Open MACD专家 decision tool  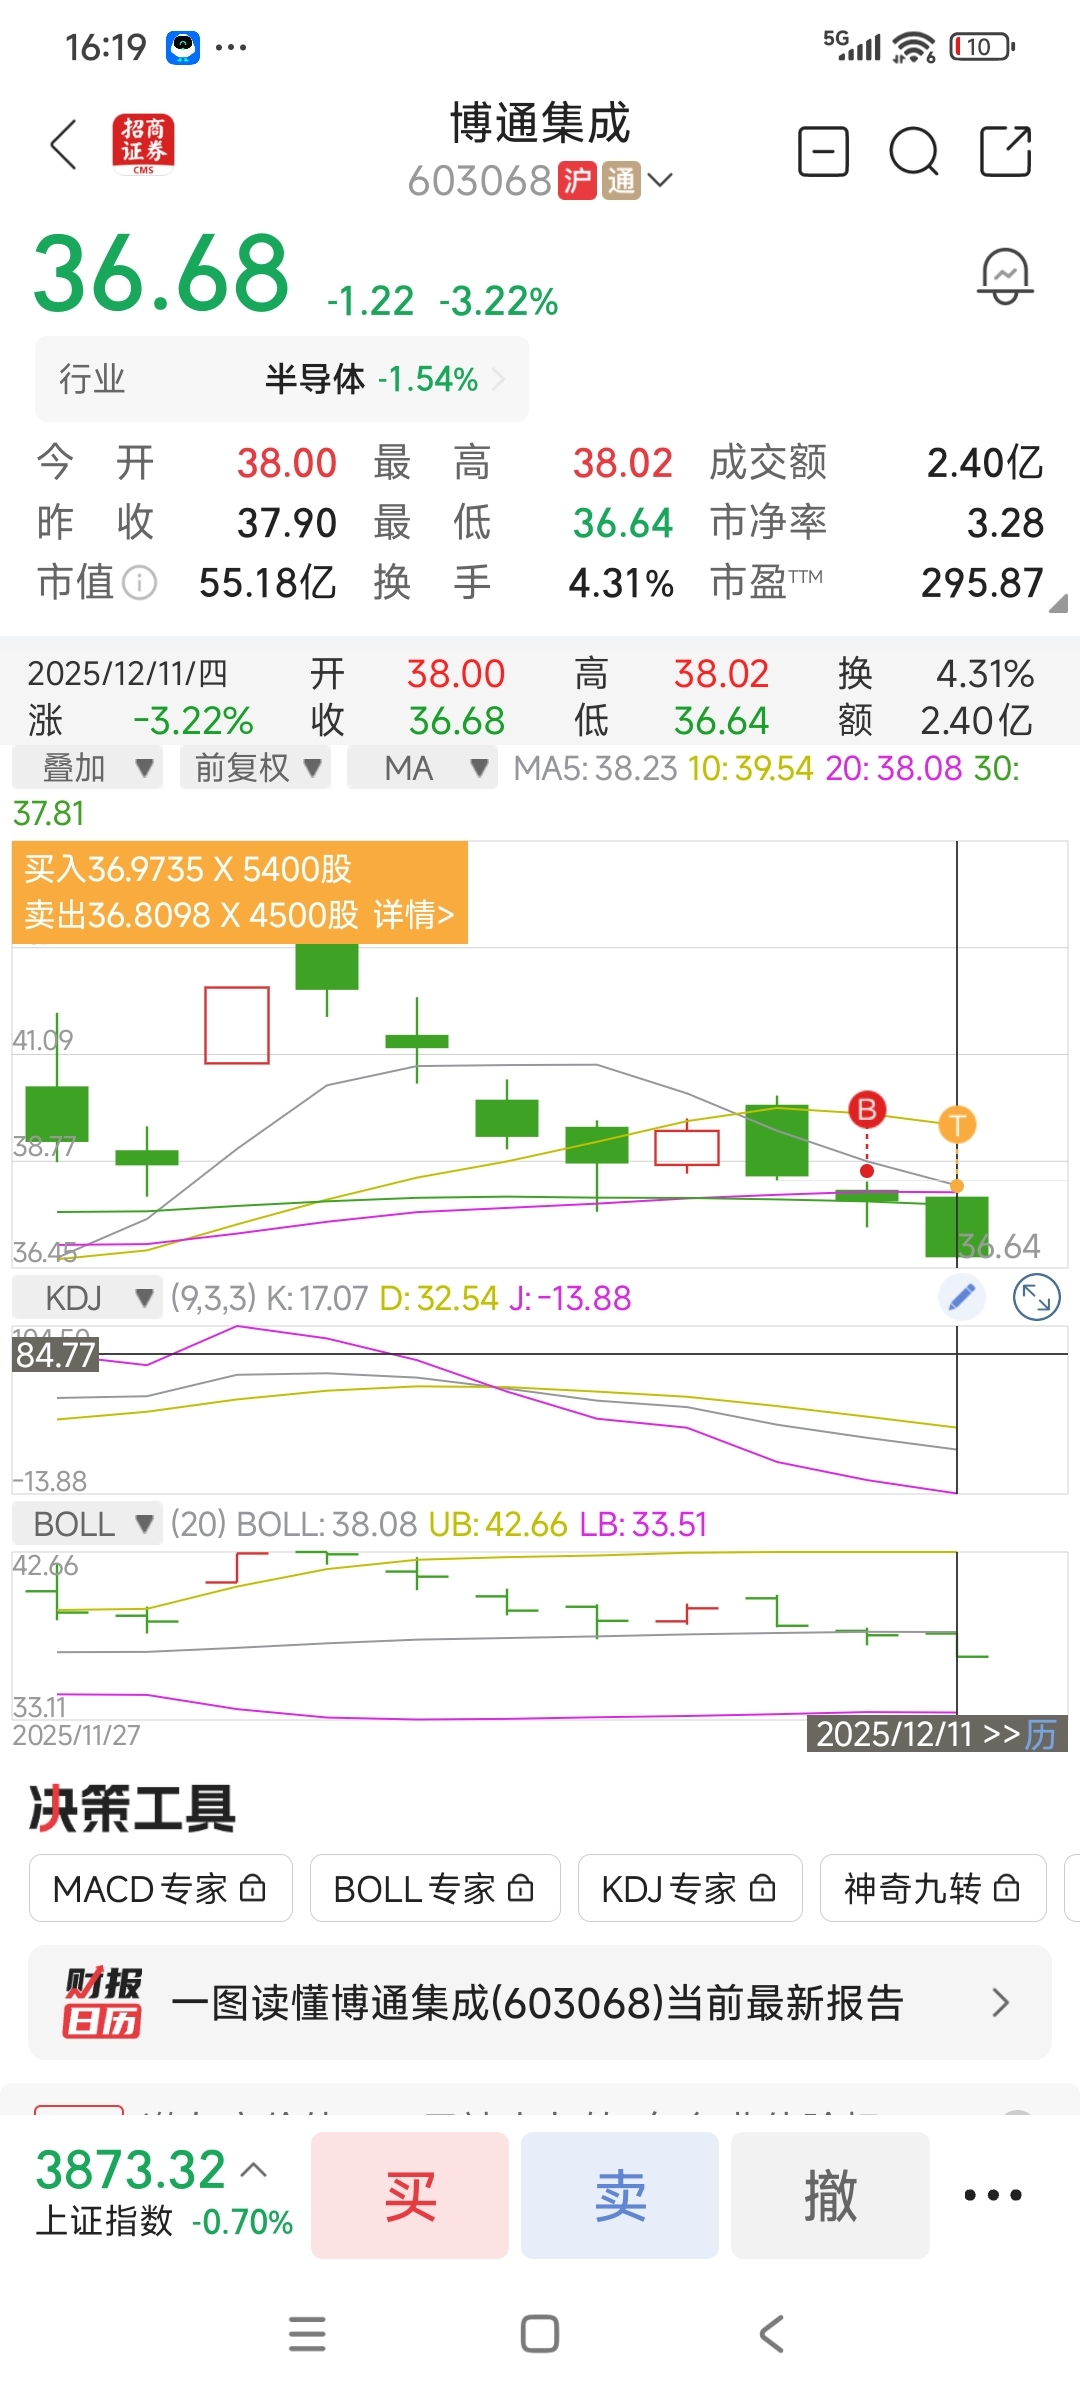(161, 1888)
